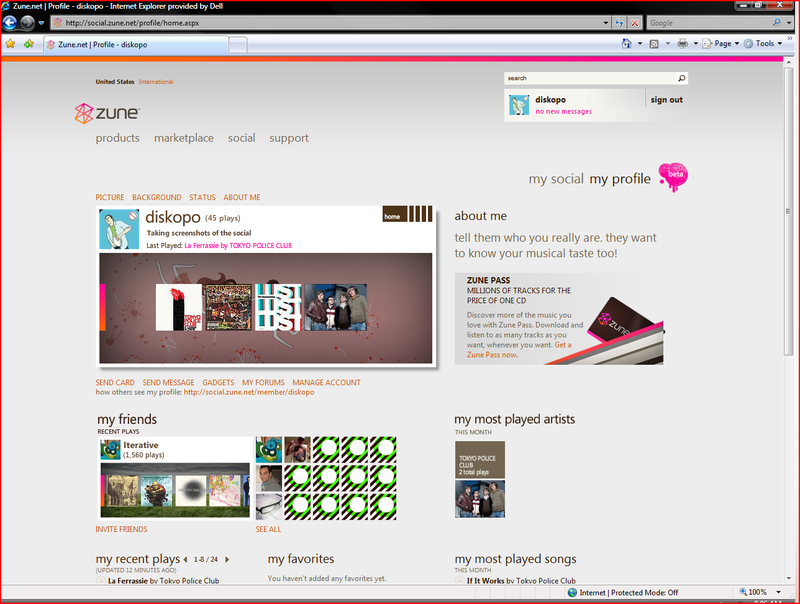Expand the zoom level dropdown arrow
The width and height of the screenshot is (800, 604).
(779, 592)
